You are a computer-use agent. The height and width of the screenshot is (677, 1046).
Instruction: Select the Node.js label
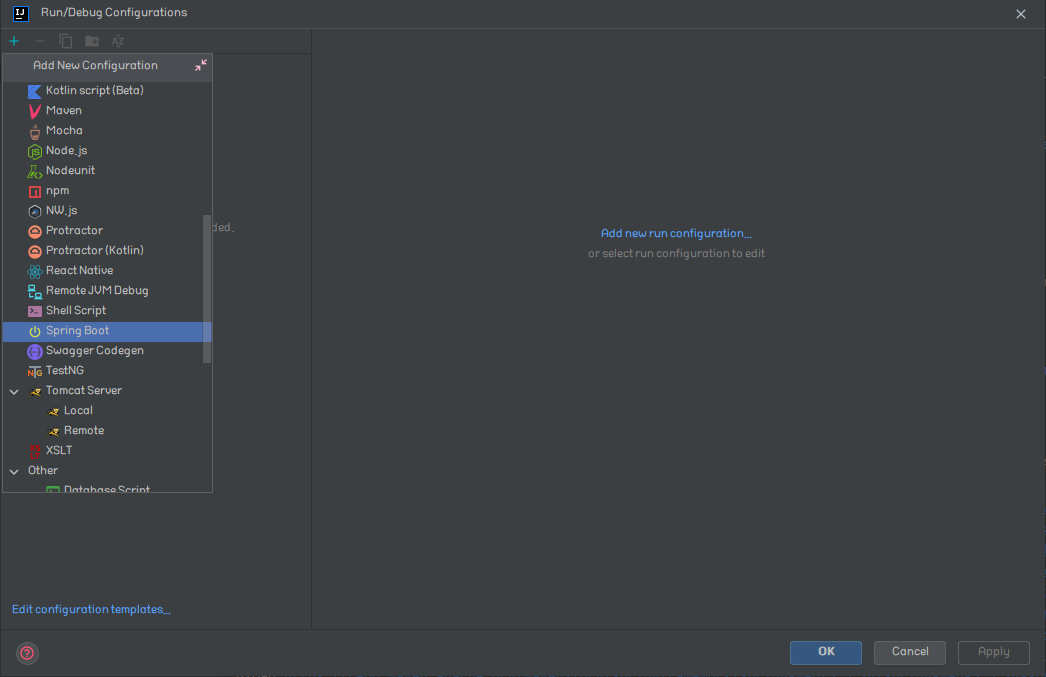click(67, 151)
